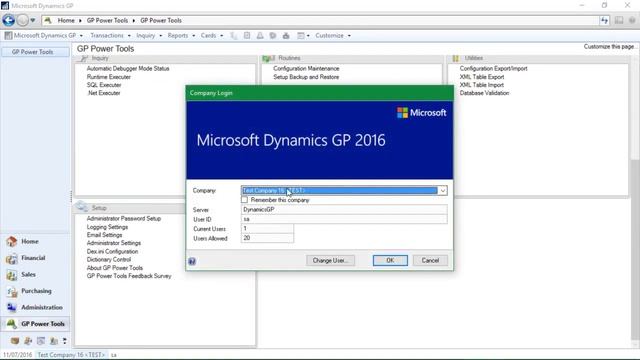
Task: Click OK in Company Login dialog
Action: point(390,260)
